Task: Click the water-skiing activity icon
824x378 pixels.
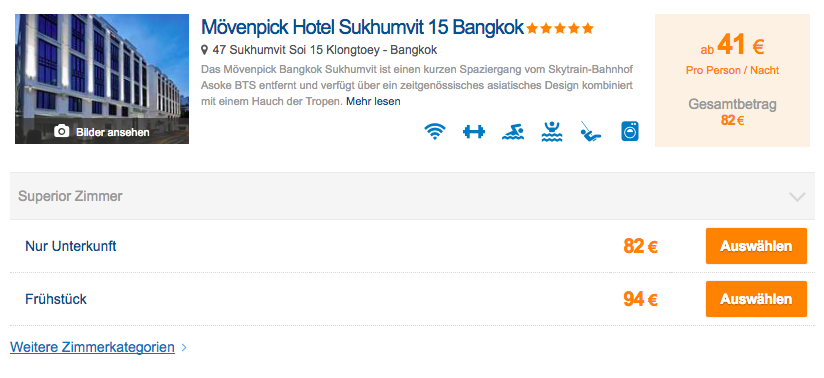Action: click(x=591, y=131)
